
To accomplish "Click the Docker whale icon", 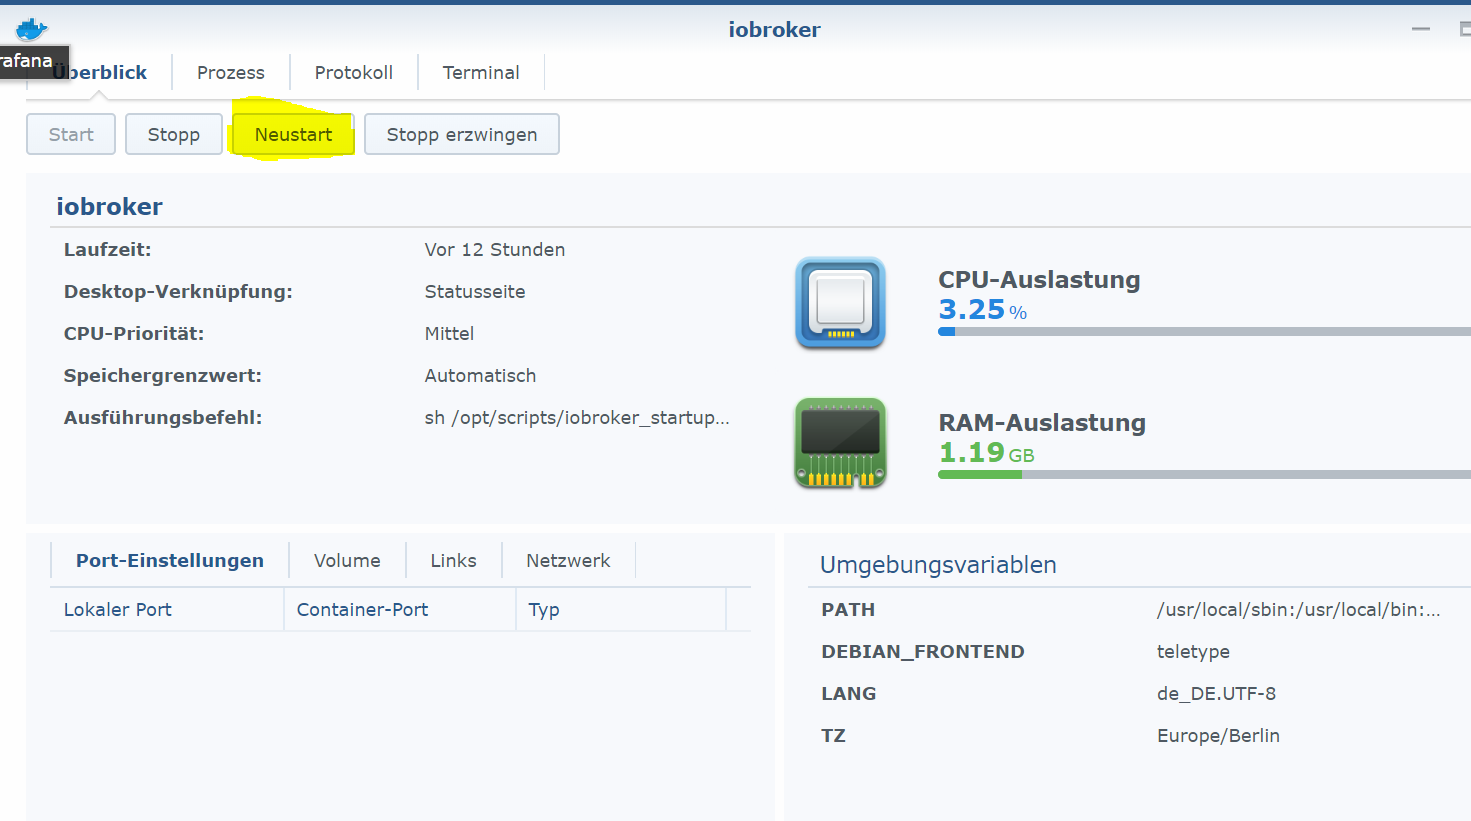I will point(32,29).
